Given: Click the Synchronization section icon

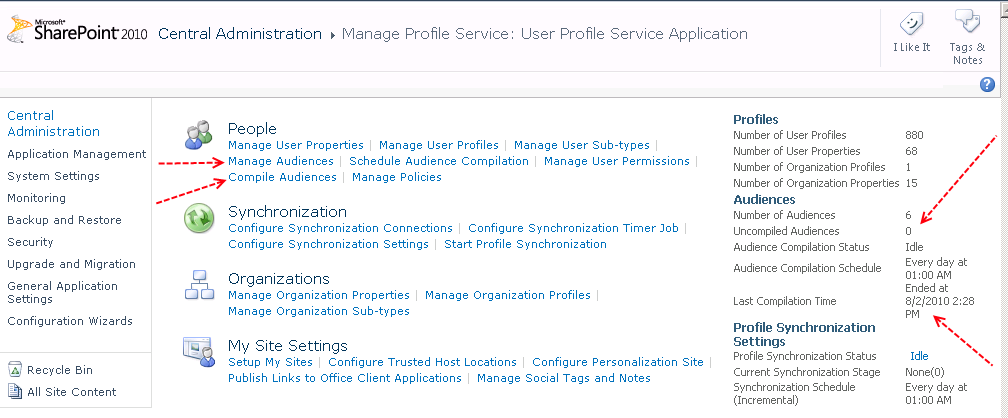Looking at the screenshot, I should 199,218.
